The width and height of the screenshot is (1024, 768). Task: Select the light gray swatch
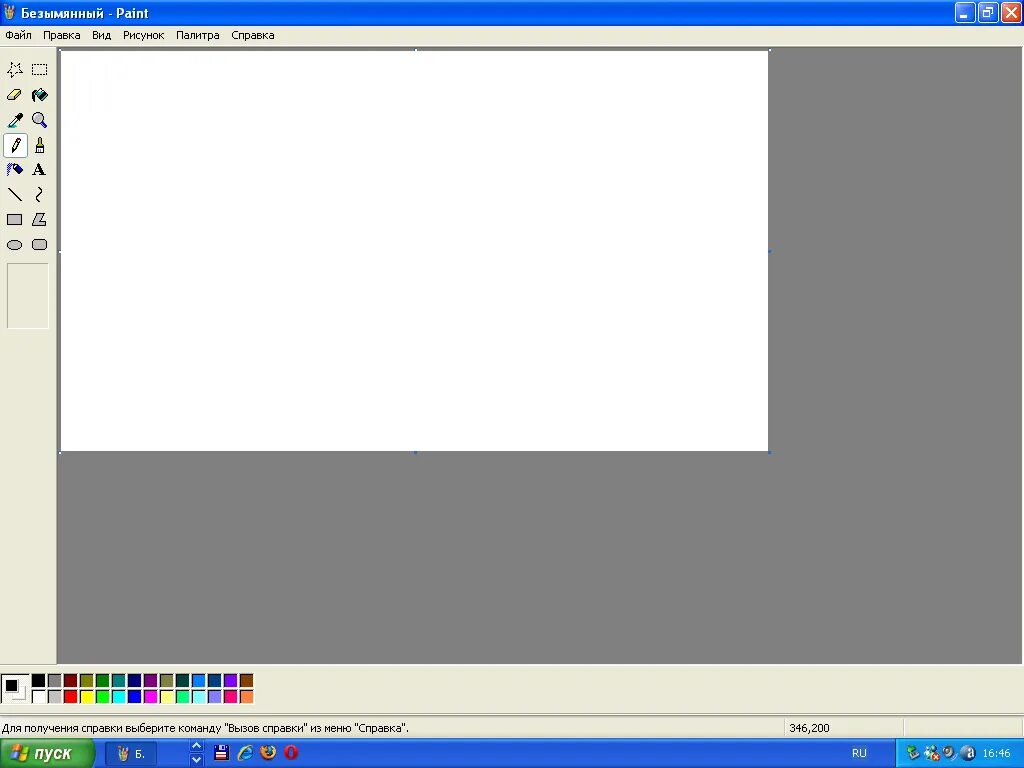point(54,697)
